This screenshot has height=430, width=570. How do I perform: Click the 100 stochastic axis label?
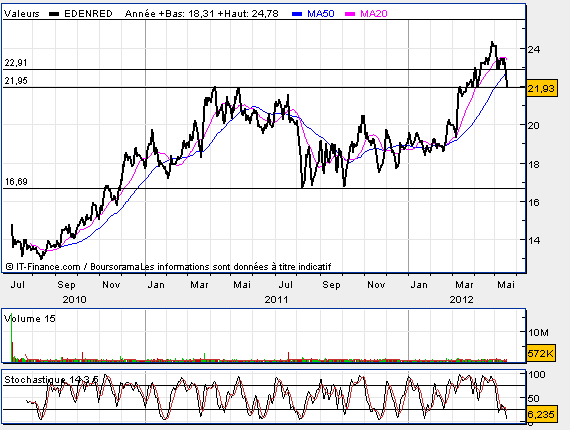537,374
